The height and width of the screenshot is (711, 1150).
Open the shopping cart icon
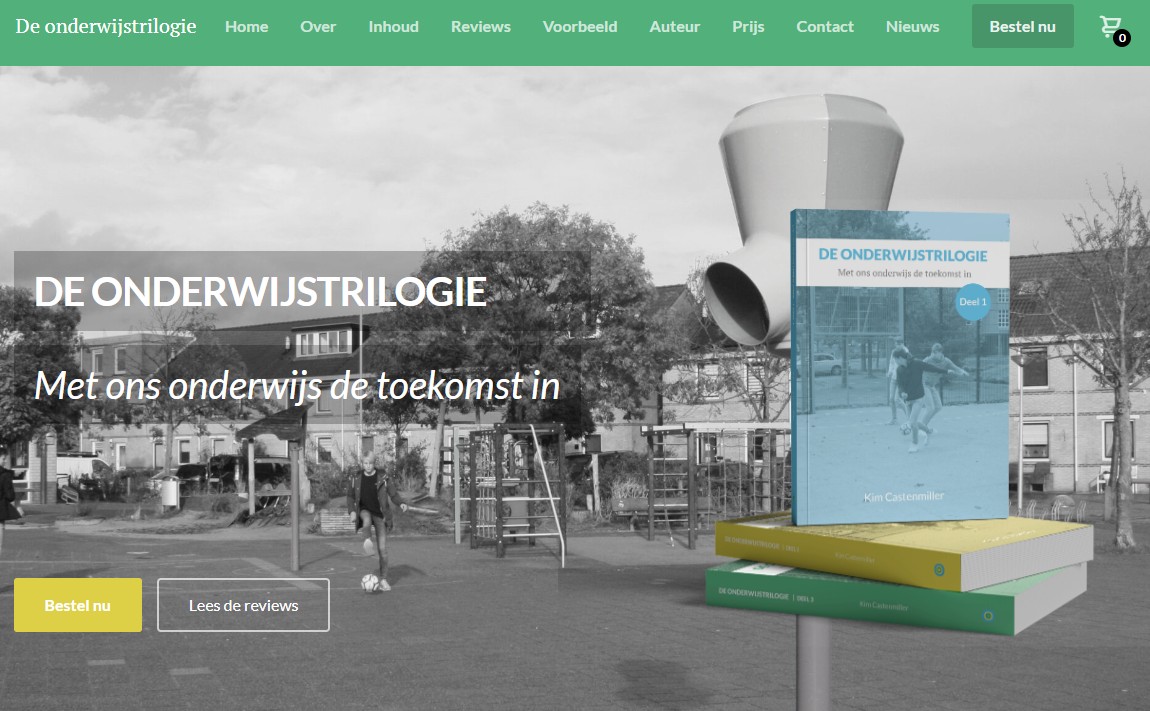(x=1111, y=27)
